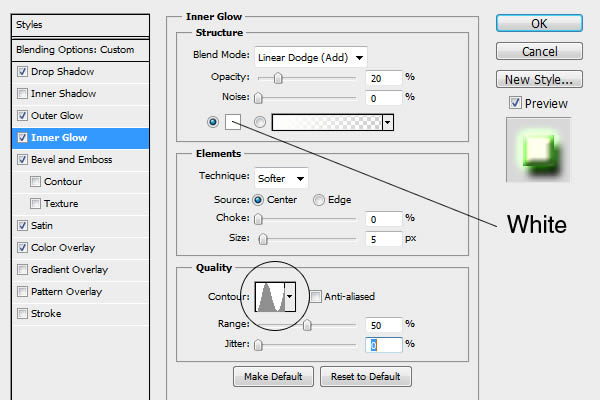Click the Size px value field
Screen dimensions: 600x400
click(383, 239)
